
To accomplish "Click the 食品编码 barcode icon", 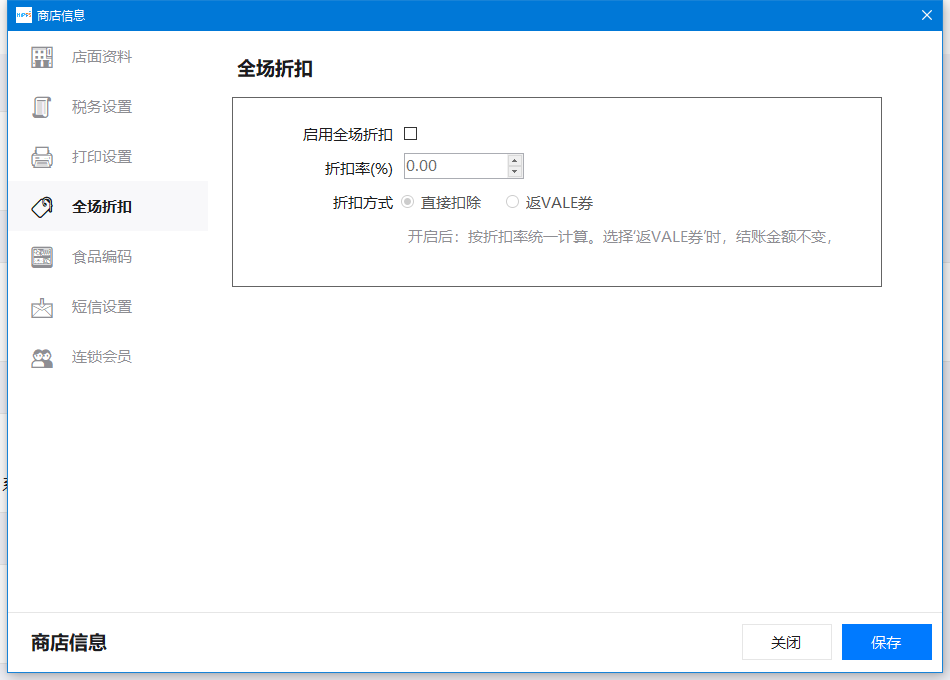I will pos(42,257).
